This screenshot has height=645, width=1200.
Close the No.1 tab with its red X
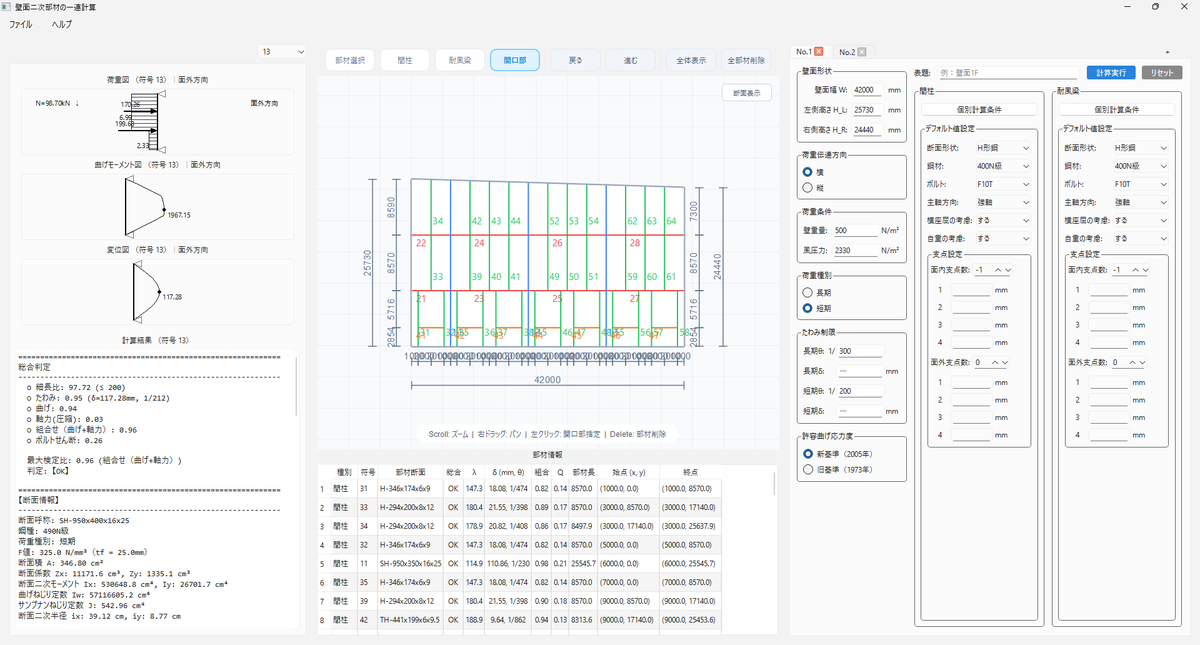point(819,51)
